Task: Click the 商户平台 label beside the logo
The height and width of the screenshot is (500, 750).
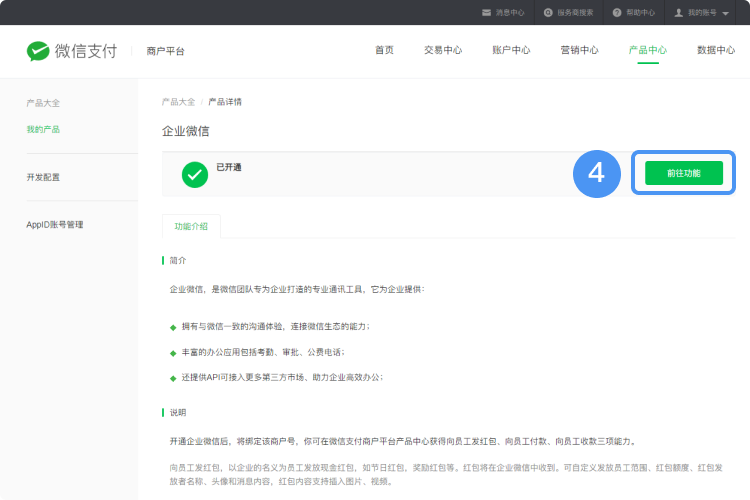Action: pyautogui.click(x=165, y=51)
